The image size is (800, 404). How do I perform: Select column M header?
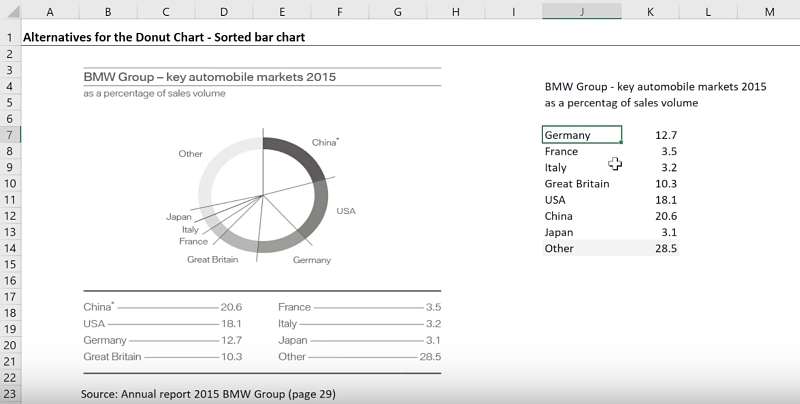tap(769, 10)
